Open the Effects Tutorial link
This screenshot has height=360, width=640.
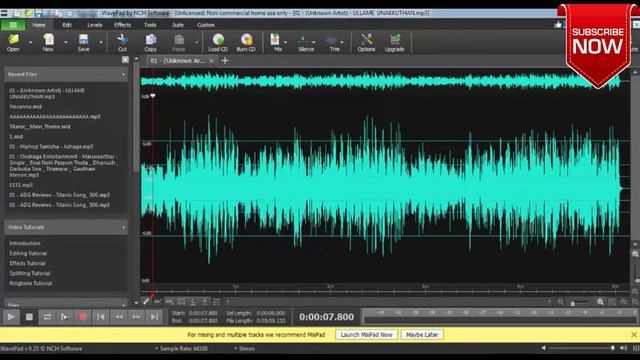click(x=28, y=263)
